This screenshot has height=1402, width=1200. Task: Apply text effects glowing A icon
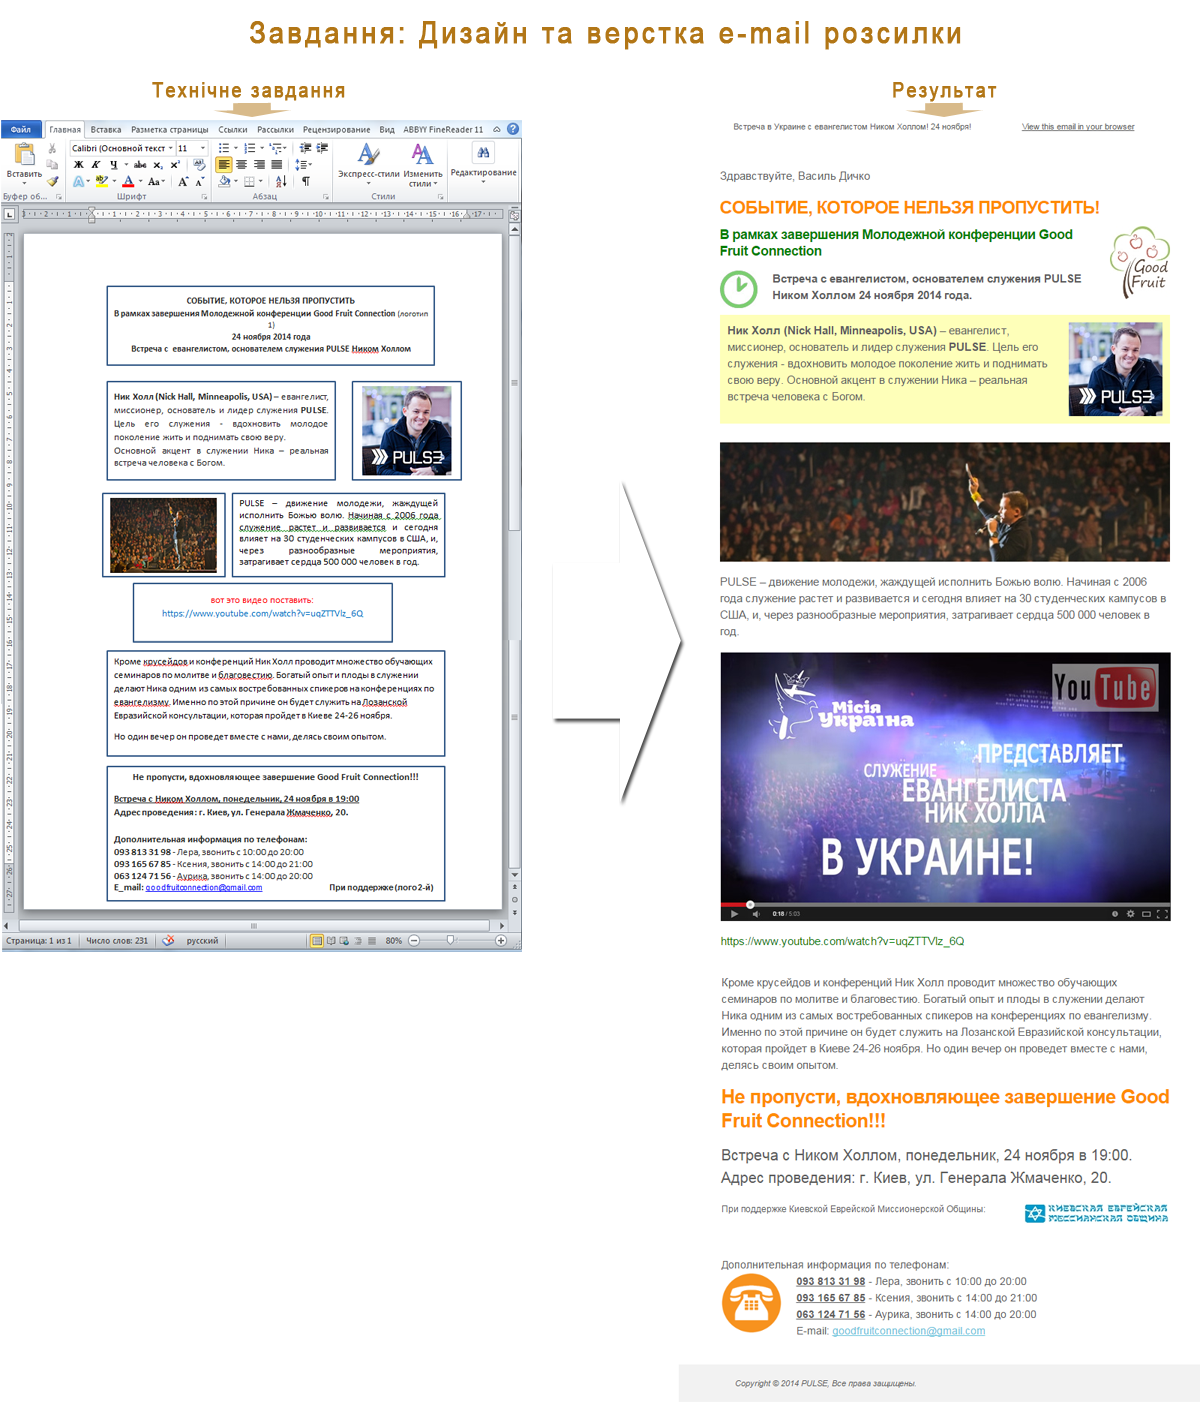pos(79,182)
